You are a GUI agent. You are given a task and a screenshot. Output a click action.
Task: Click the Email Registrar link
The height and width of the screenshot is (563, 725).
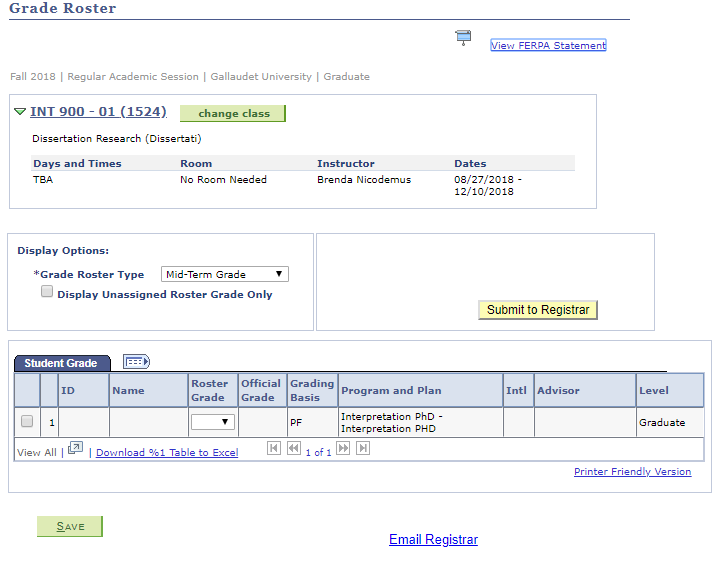[433, 540]
